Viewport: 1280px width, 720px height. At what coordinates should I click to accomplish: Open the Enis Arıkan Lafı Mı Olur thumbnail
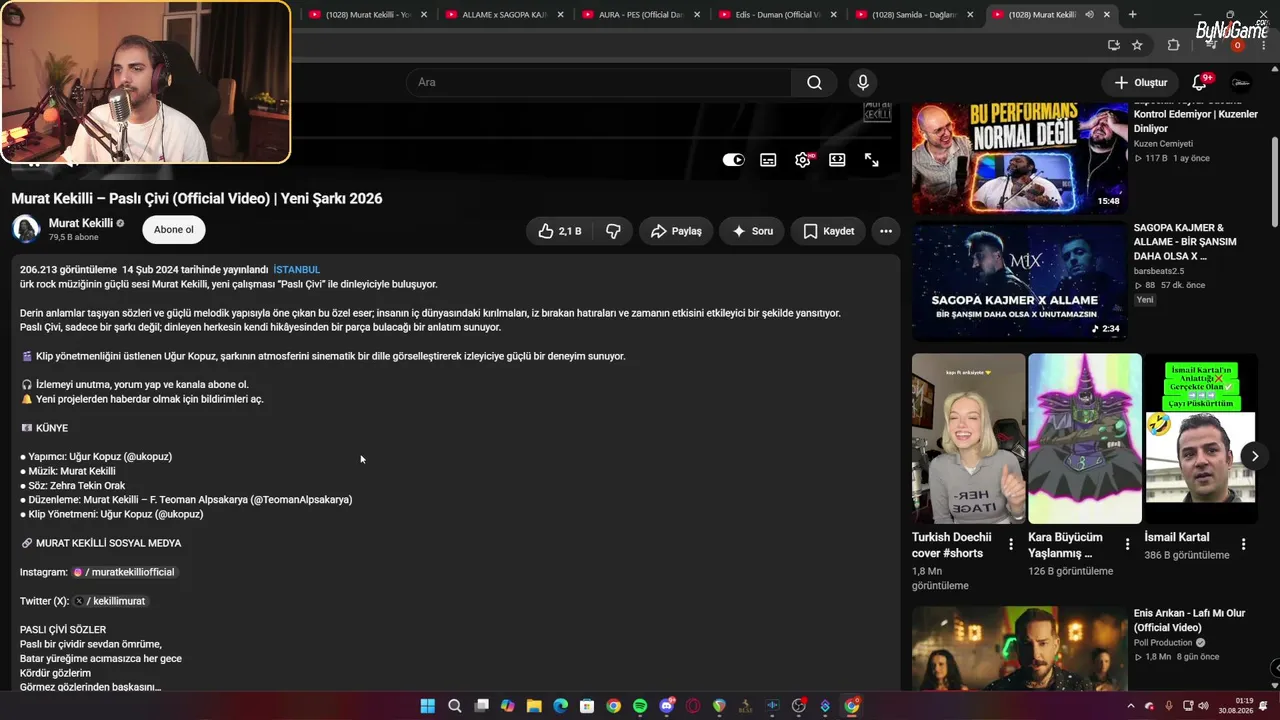coord(1020,648)
